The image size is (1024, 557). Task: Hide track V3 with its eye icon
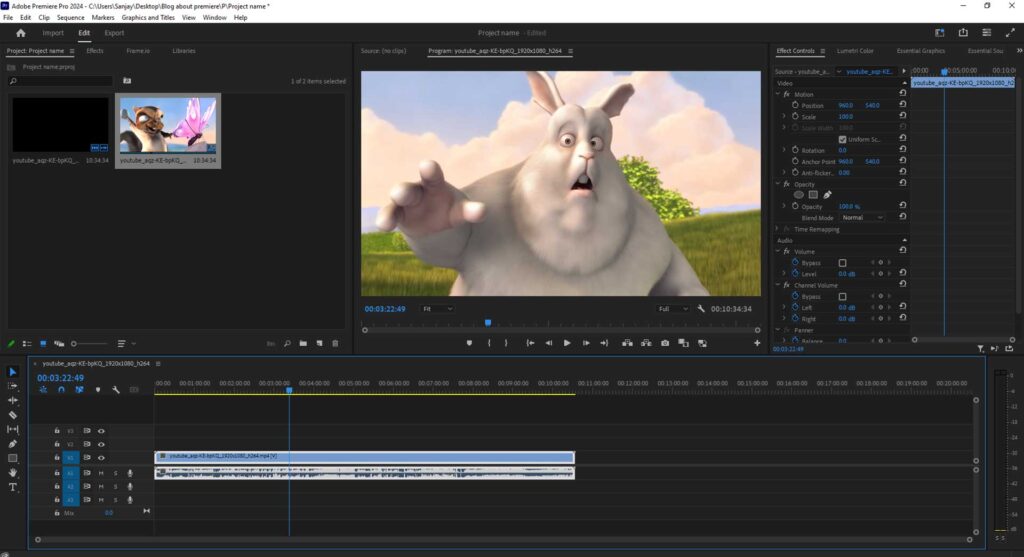pyautogui.click(x=101, y=431)
